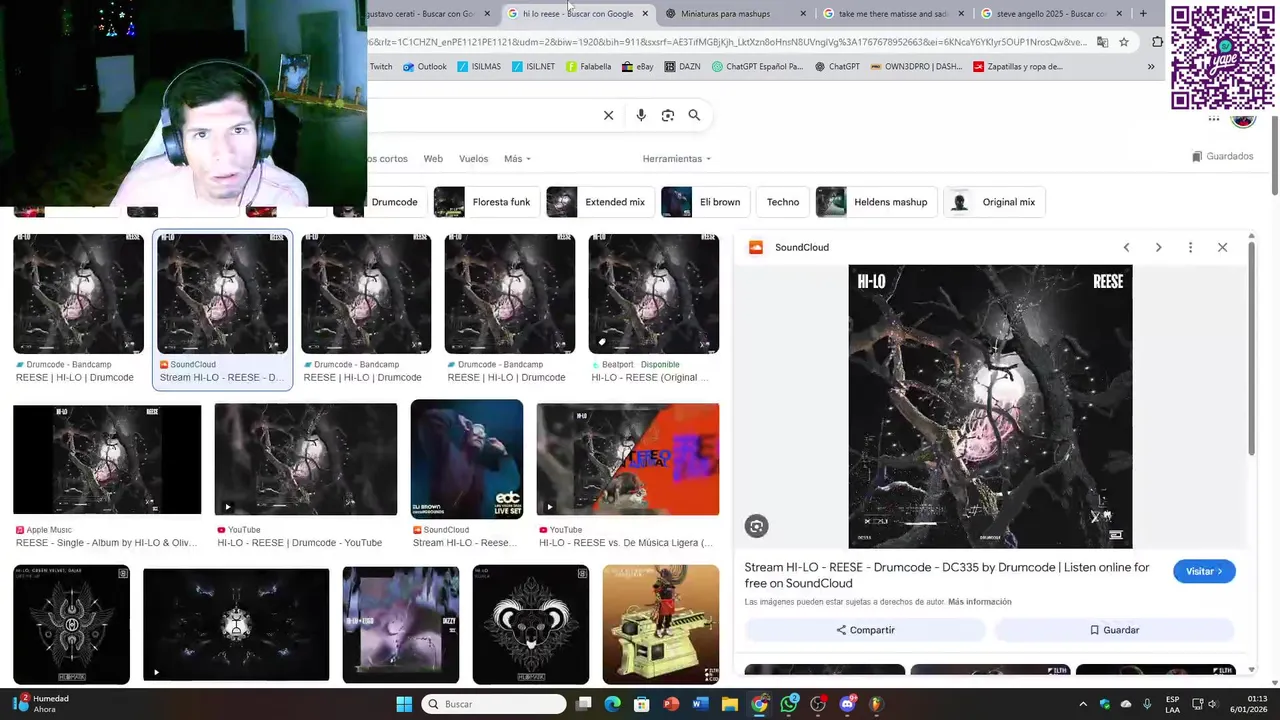Screen dimensions: 1280x720
Task: Open the three-dot menu in preview panel
Action: coord(1190,247)
